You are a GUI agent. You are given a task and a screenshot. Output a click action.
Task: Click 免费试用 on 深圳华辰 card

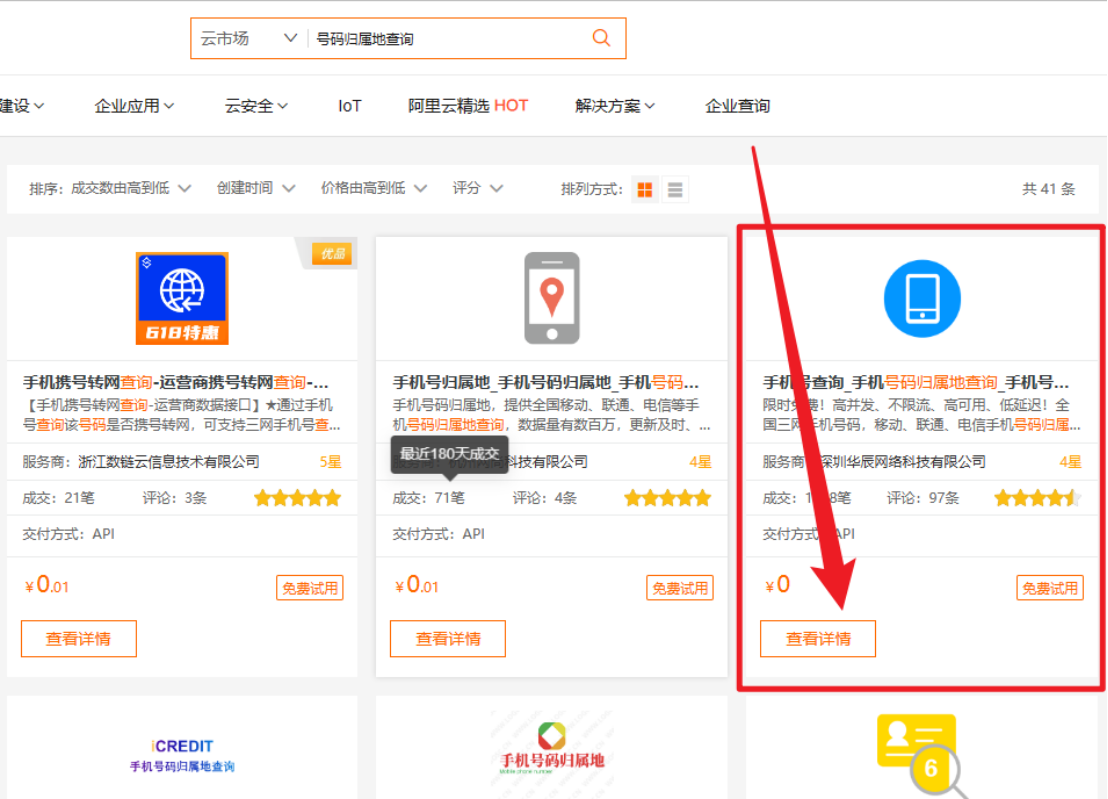pos(1050,588)
